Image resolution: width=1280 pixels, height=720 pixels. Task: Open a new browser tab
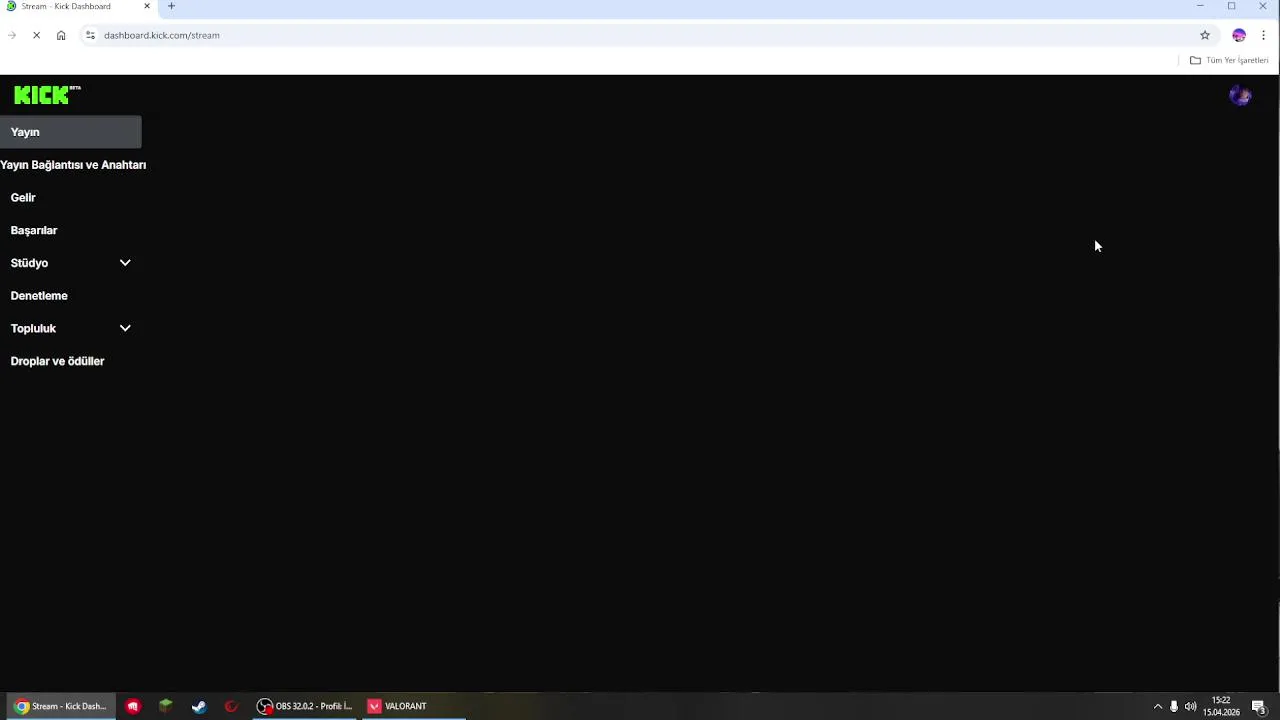[x=171, y=6]
